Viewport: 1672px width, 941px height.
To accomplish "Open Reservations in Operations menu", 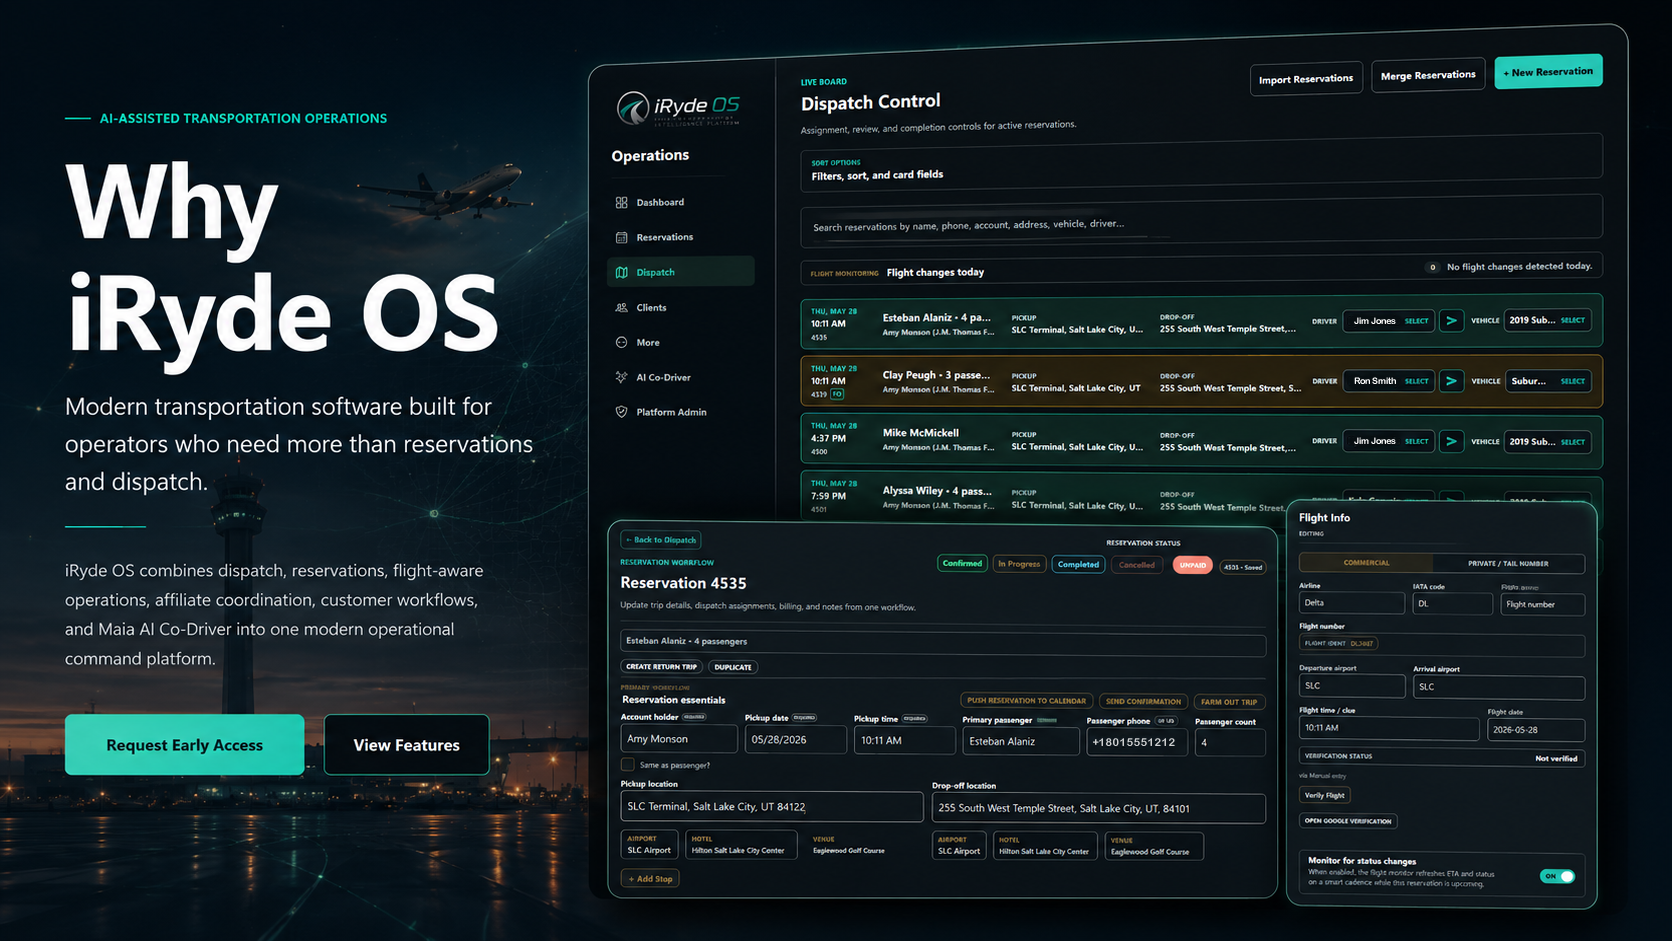I will 665,237.
